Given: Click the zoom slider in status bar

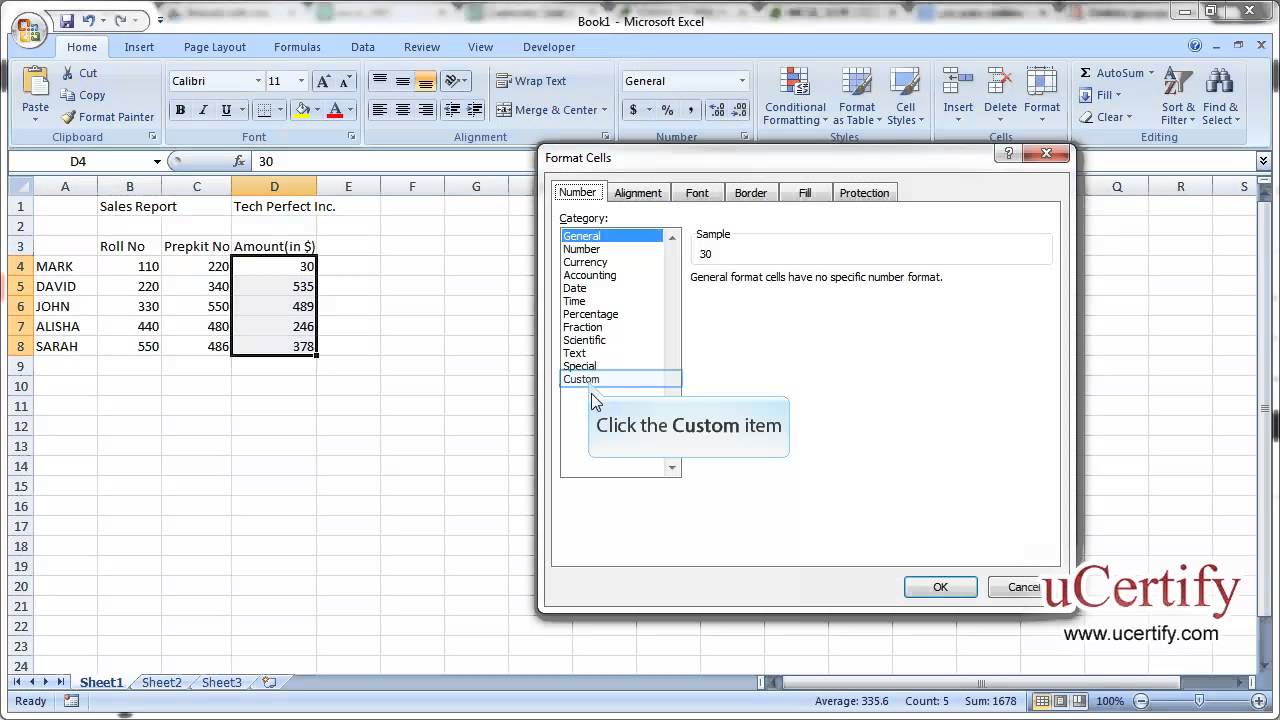Looking at the screenshot, I should (x=1198, y=701).
